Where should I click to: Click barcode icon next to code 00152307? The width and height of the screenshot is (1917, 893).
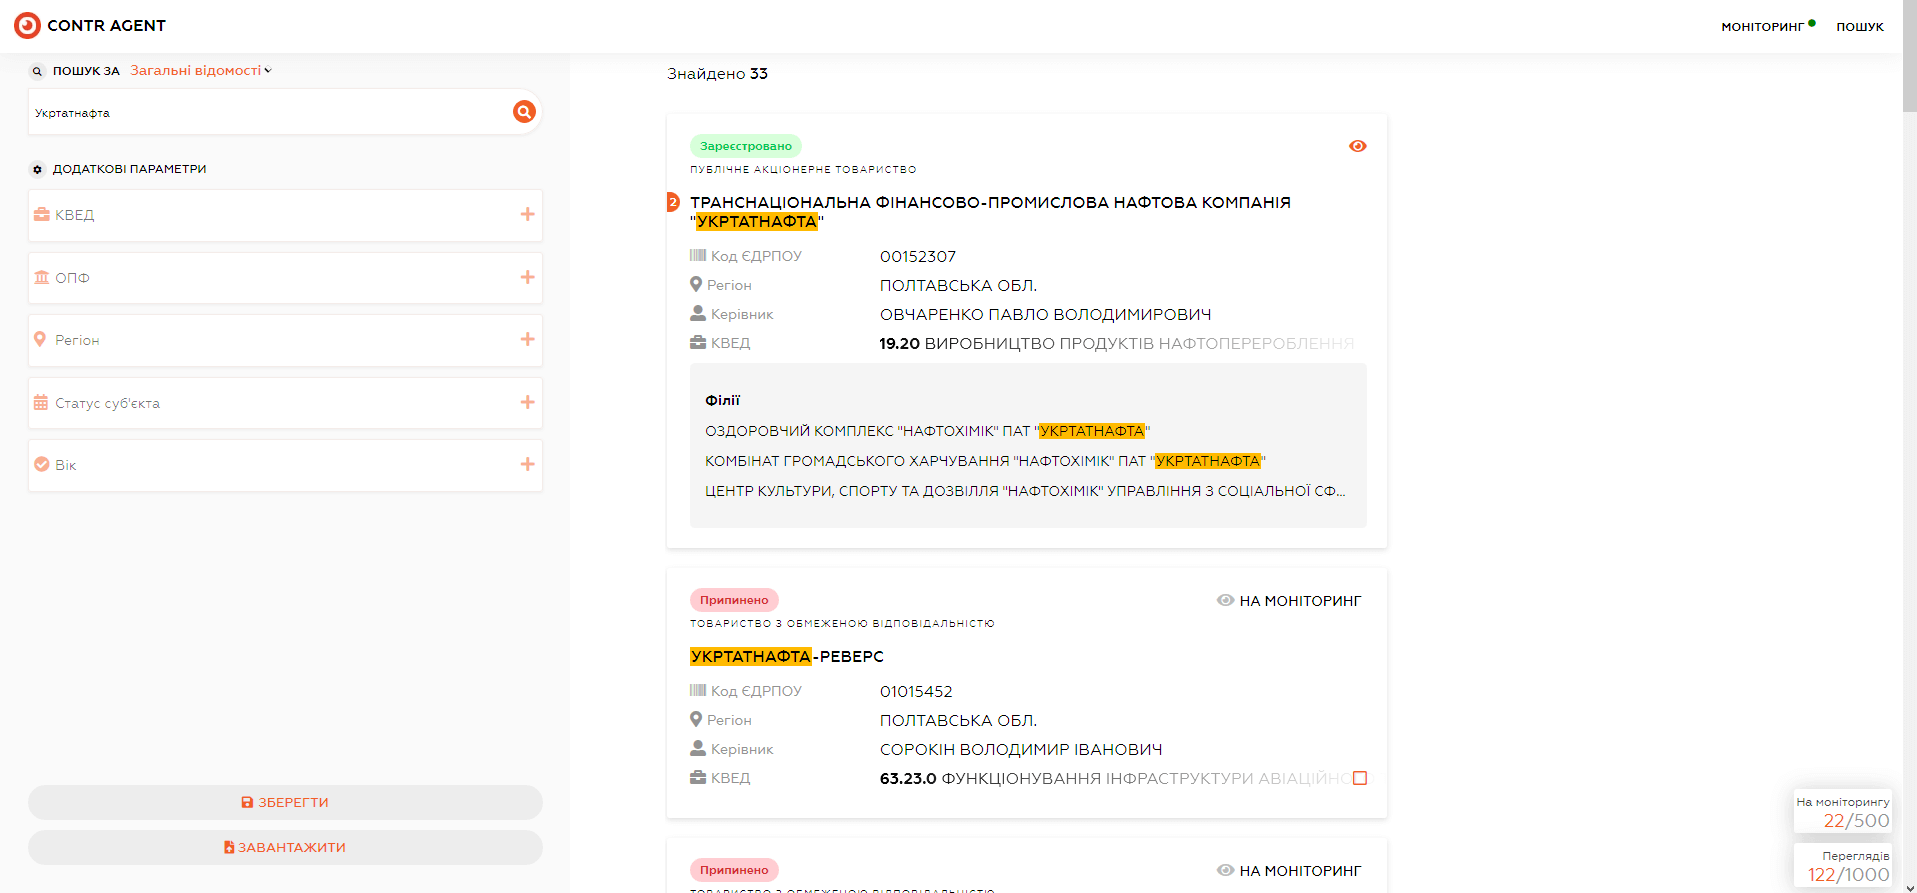698,256
